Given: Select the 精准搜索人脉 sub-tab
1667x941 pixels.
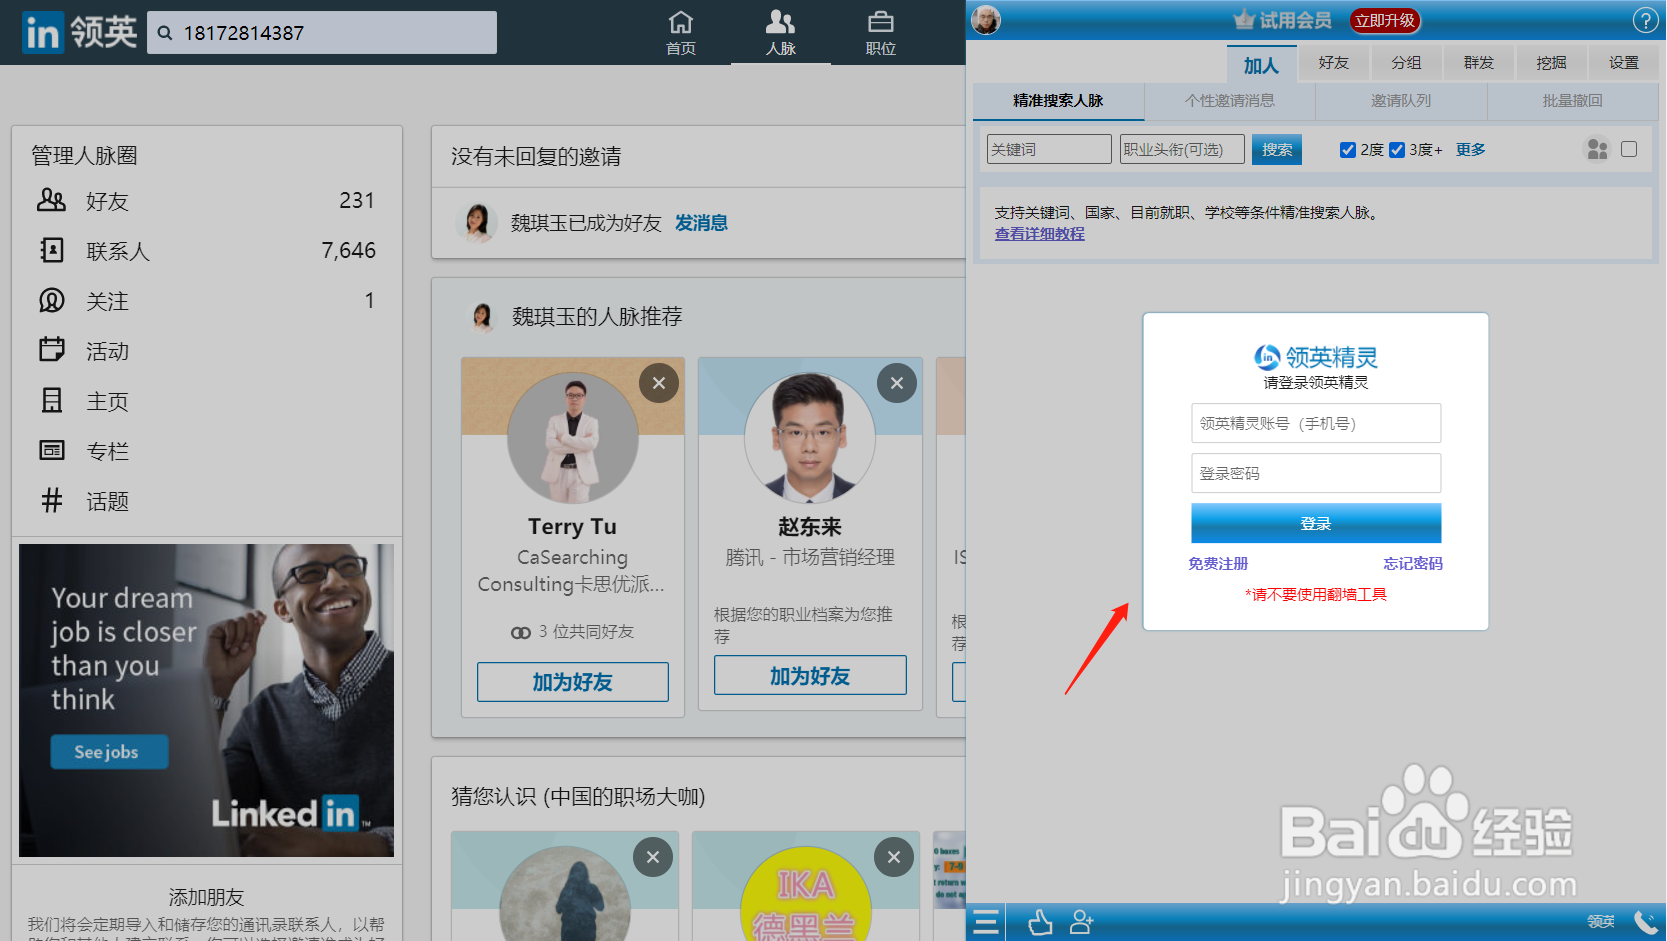Looking at the screenshot, I should pyautogui.click(x=1058, y=101).
